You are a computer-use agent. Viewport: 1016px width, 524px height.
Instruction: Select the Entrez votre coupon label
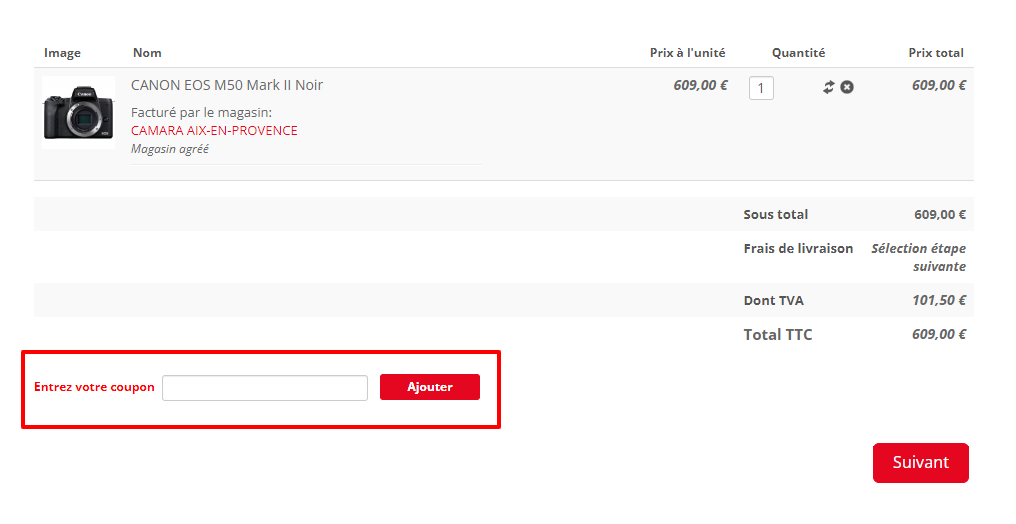click(94, 387)
